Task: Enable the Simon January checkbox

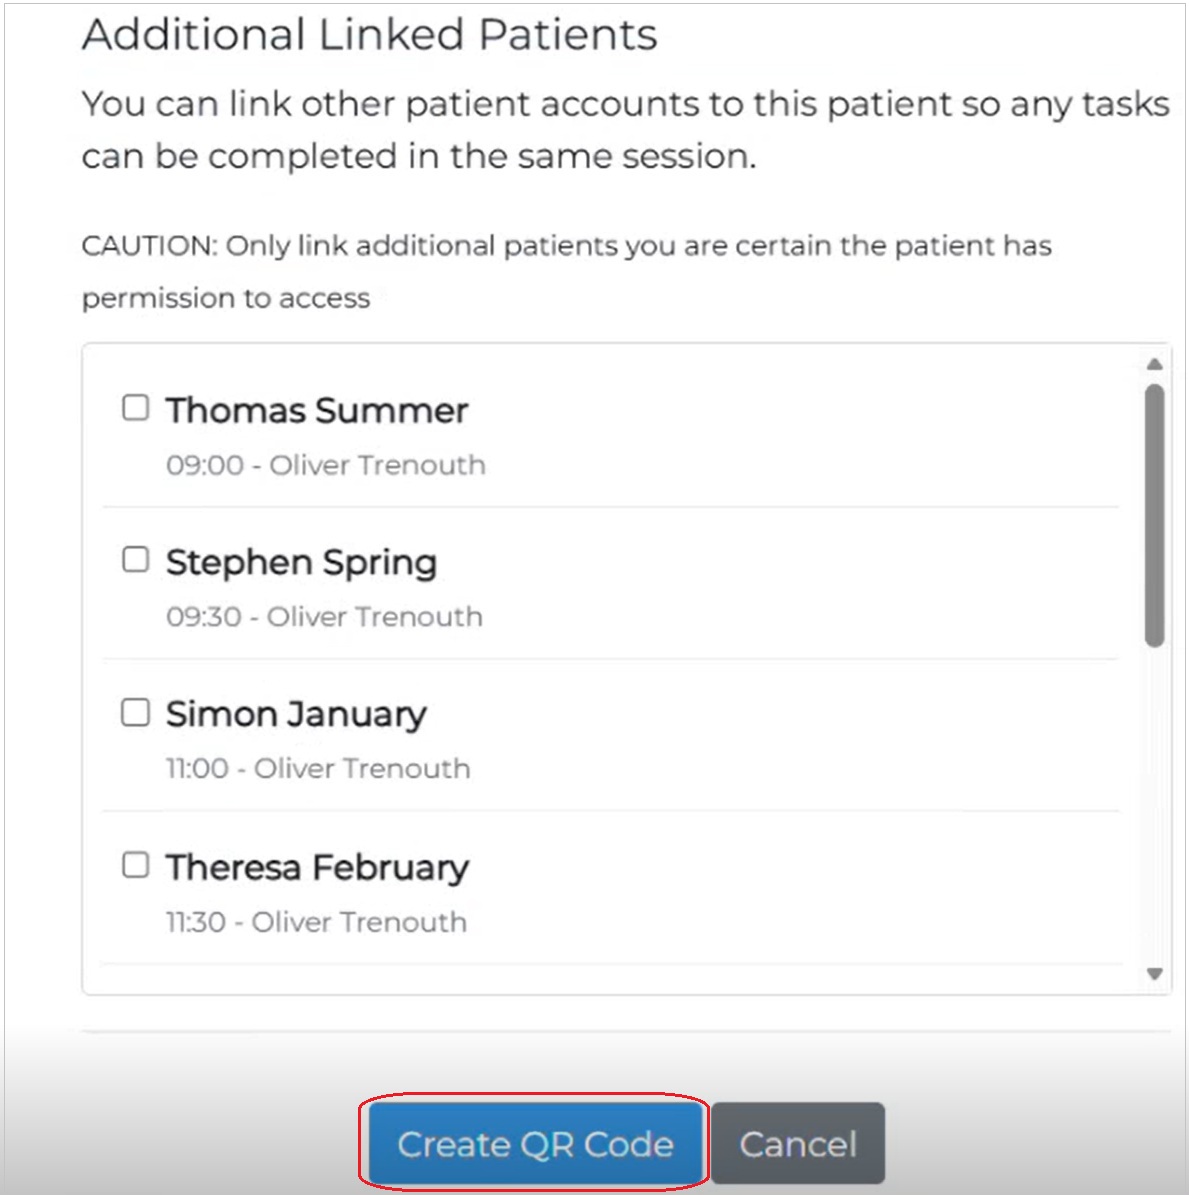Action: (136, 712)
